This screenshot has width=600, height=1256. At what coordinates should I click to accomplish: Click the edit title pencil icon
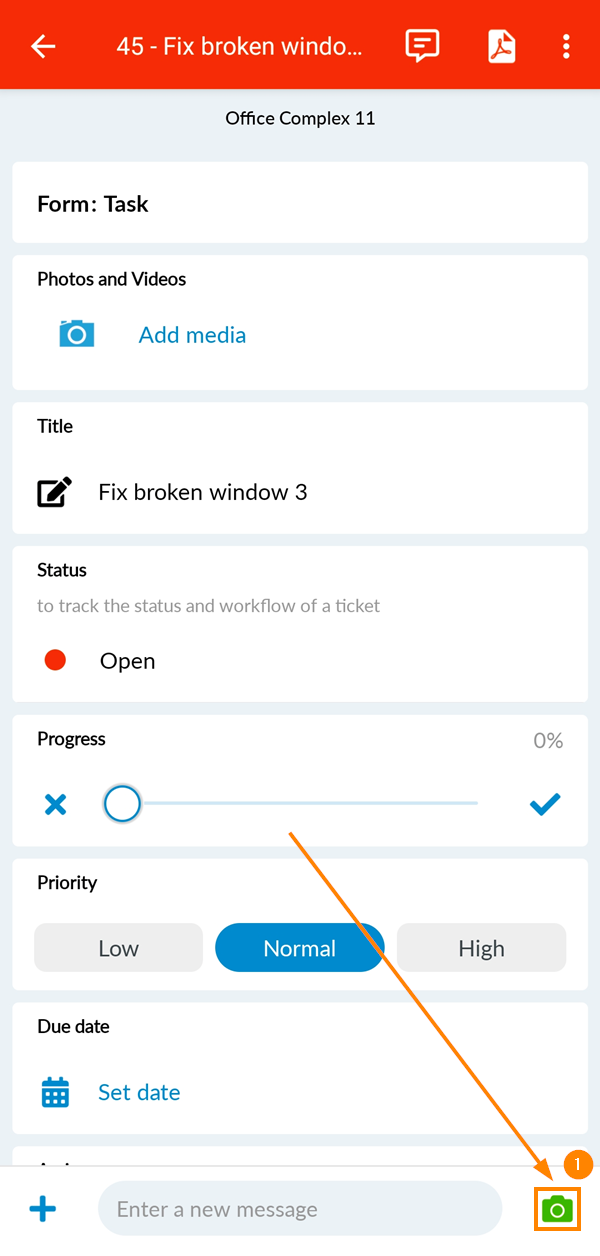click(55, 492)
